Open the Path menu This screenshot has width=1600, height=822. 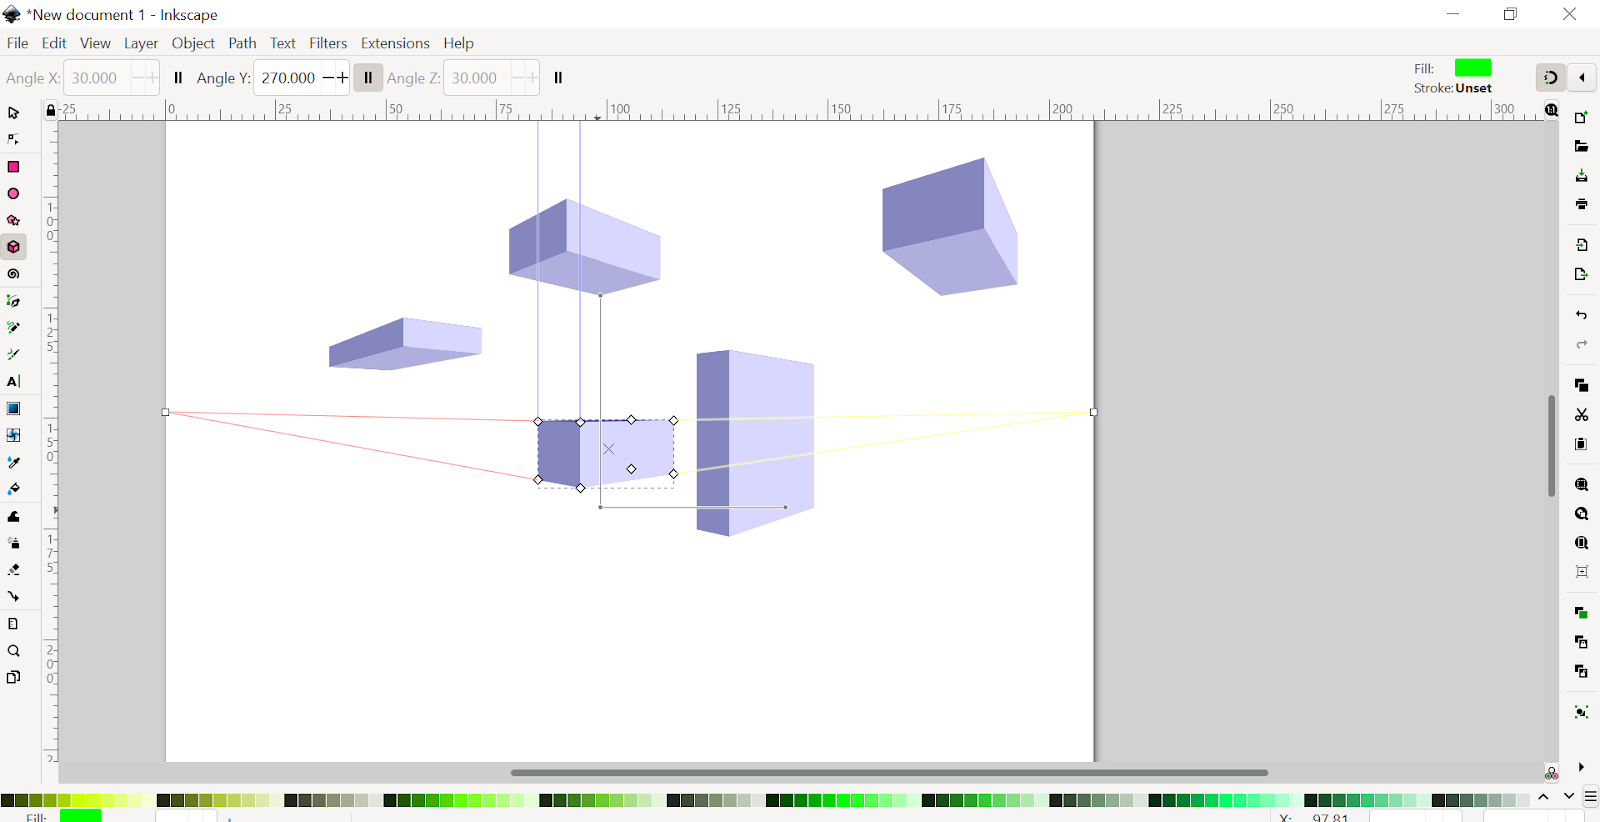click(x=242, y=43)
